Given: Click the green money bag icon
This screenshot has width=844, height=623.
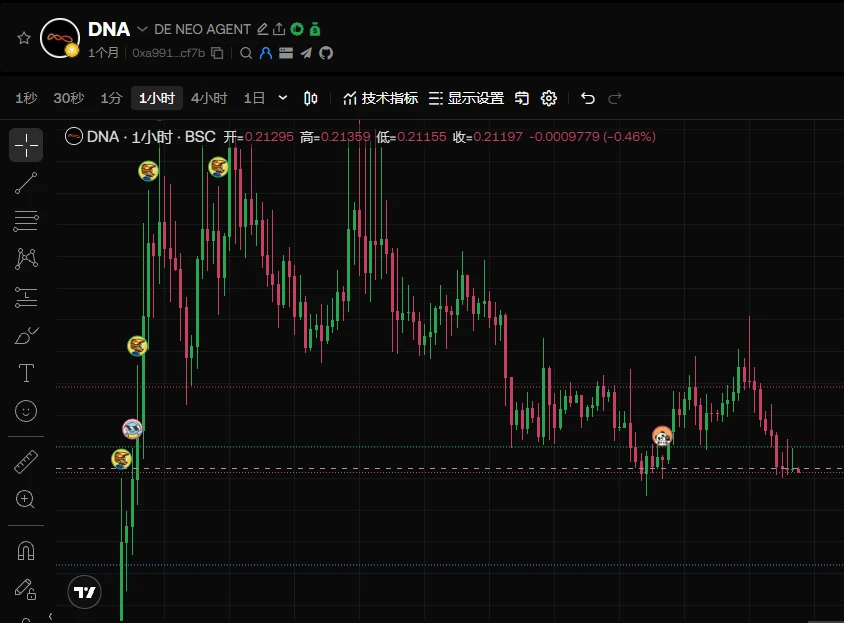Looking at the screenshot, I should pyautogui.click(x=315, y=29).
